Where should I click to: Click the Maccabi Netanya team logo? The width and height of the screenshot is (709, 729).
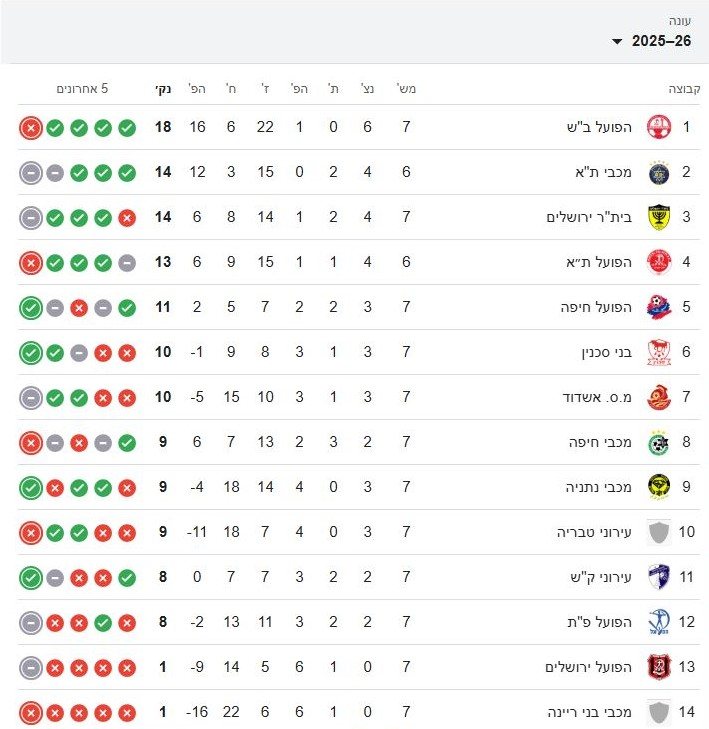(x=658, y=487)
